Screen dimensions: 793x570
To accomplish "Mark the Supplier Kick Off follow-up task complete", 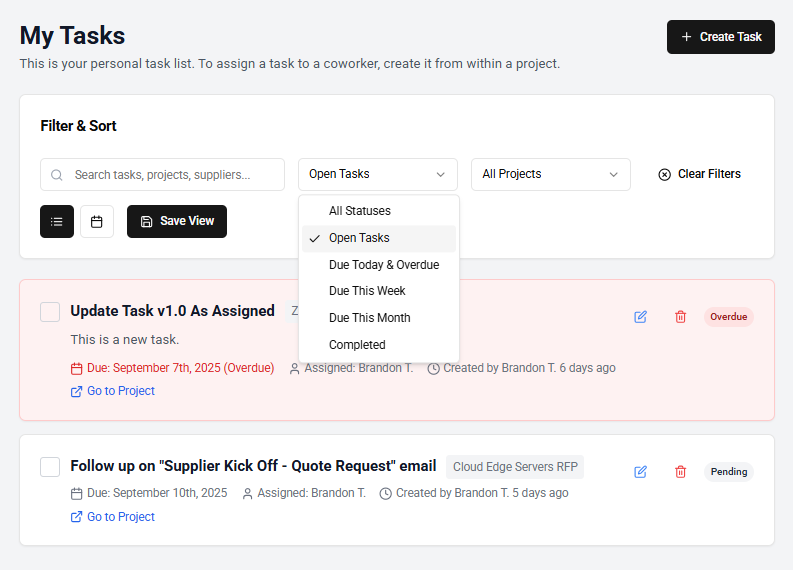I will click(50, 467).
